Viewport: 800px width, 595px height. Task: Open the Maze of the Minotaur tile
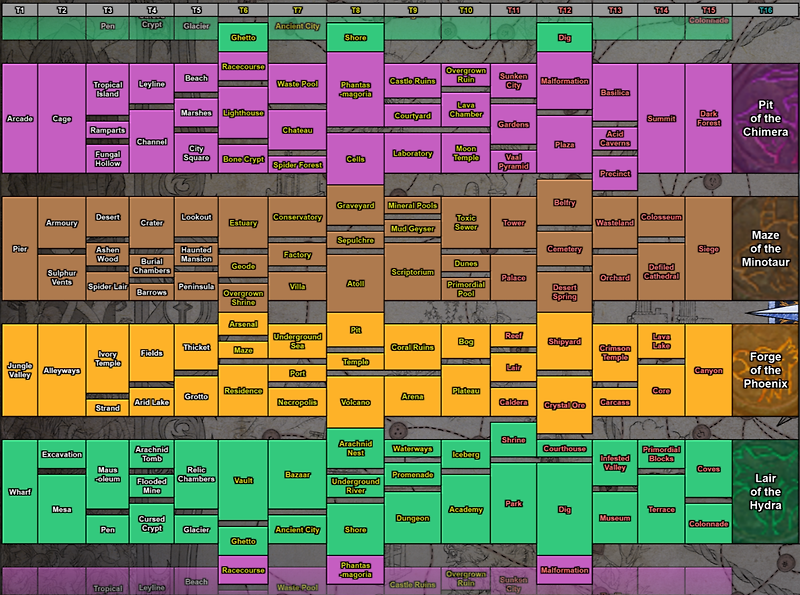click(x=765, y=249)
